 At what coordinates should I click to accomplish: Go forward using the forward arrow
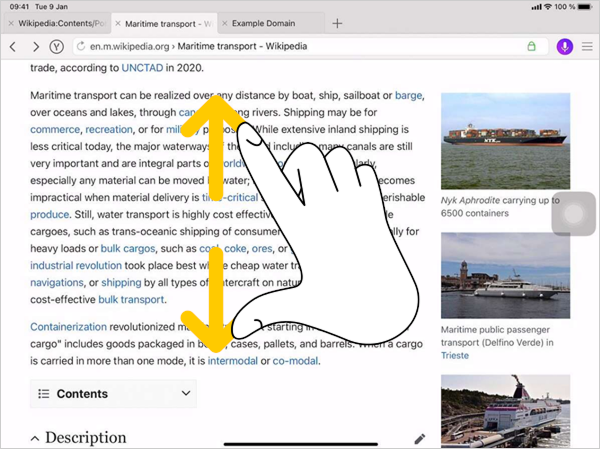[x=36, y=46]
